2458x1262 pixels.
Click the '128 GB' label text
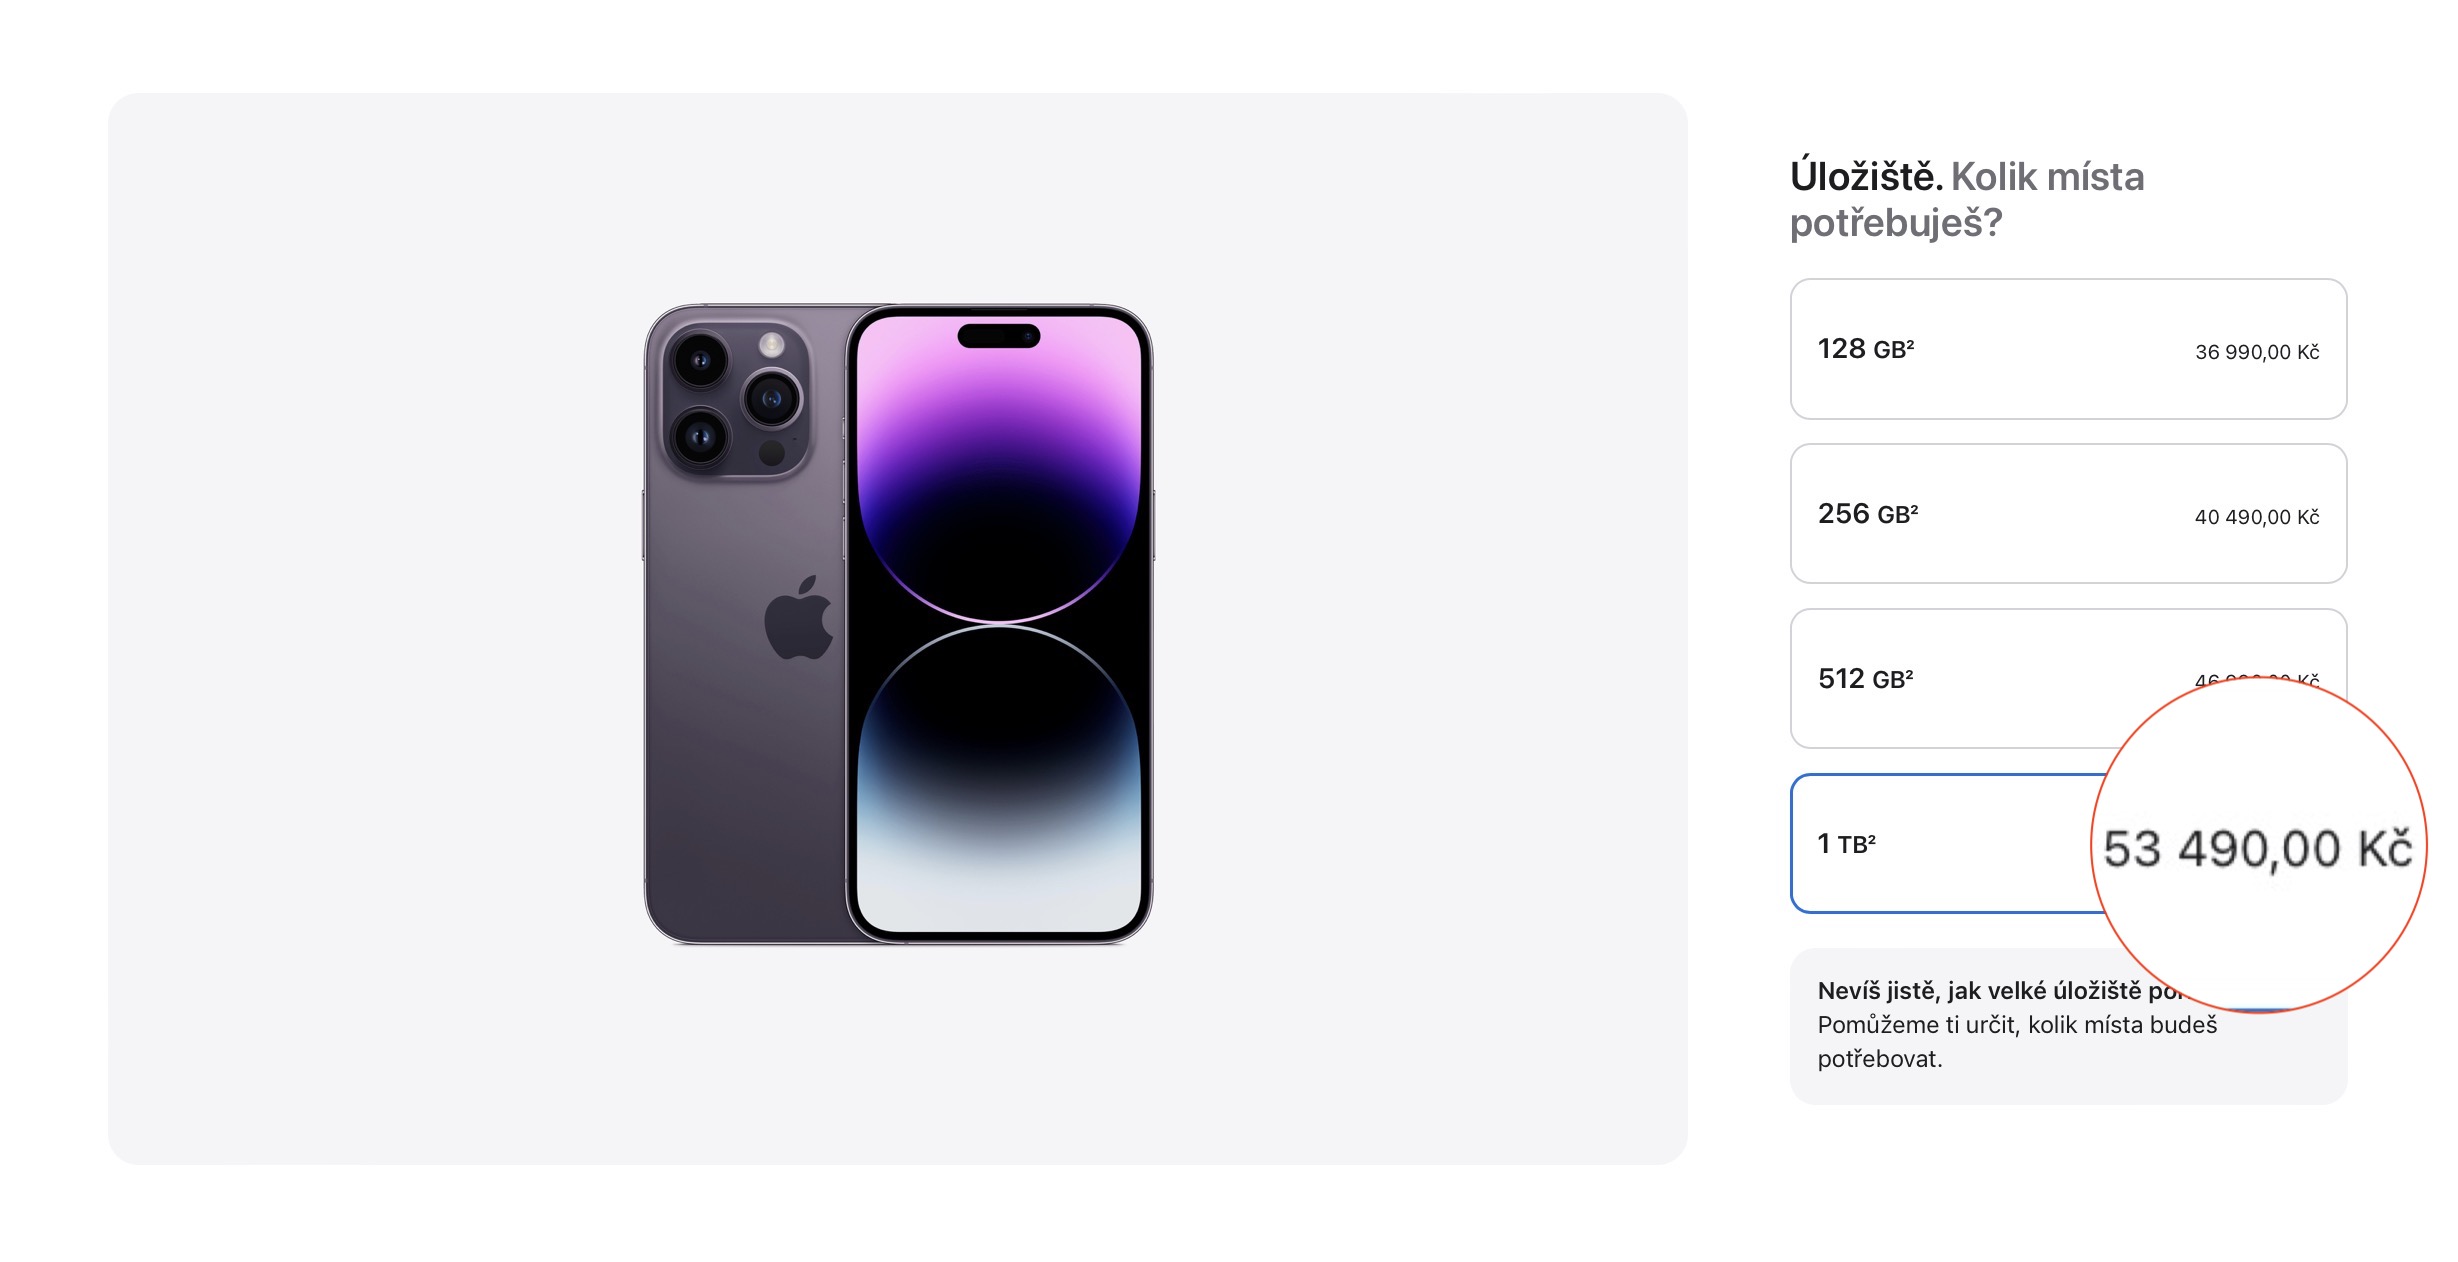coord(1865,349)
